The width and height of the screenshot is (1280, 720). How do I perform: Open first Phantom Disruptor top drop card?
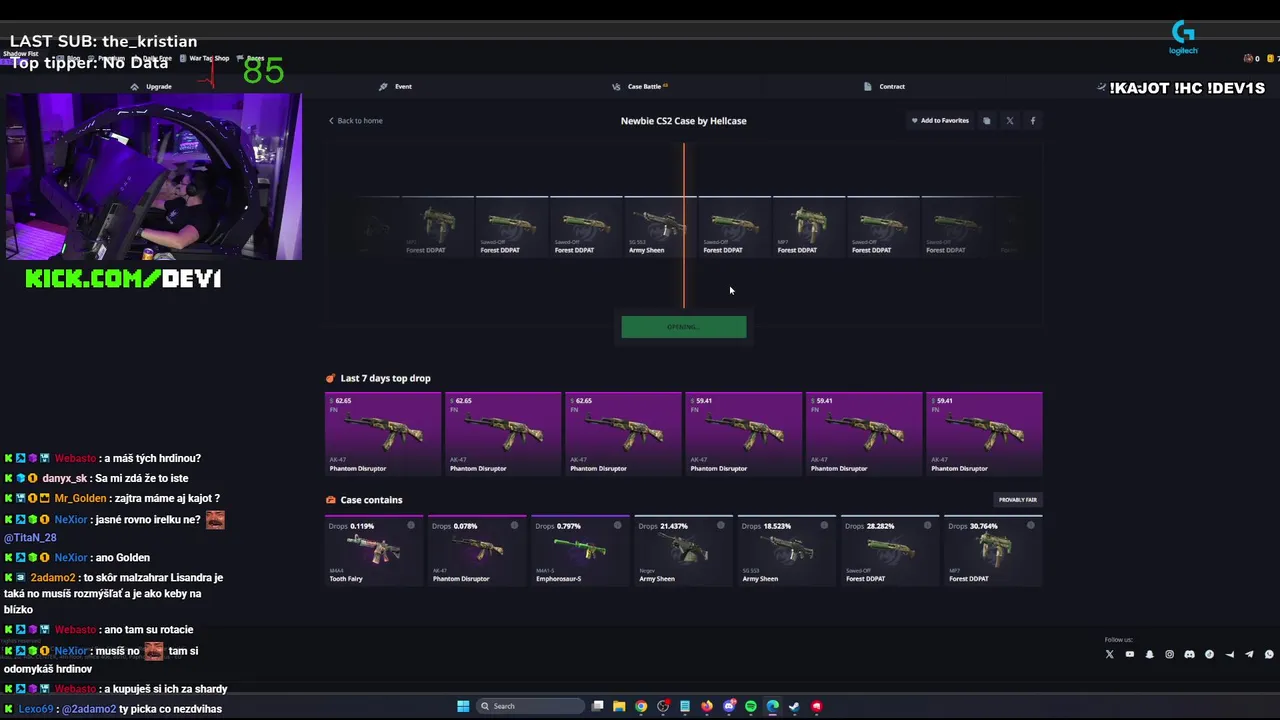tap(383, 434)
